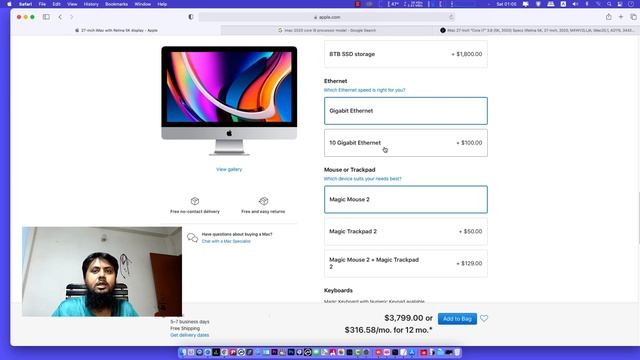Switch to the Google Search tab
640x360 pixels.
(x=327, y=30)
